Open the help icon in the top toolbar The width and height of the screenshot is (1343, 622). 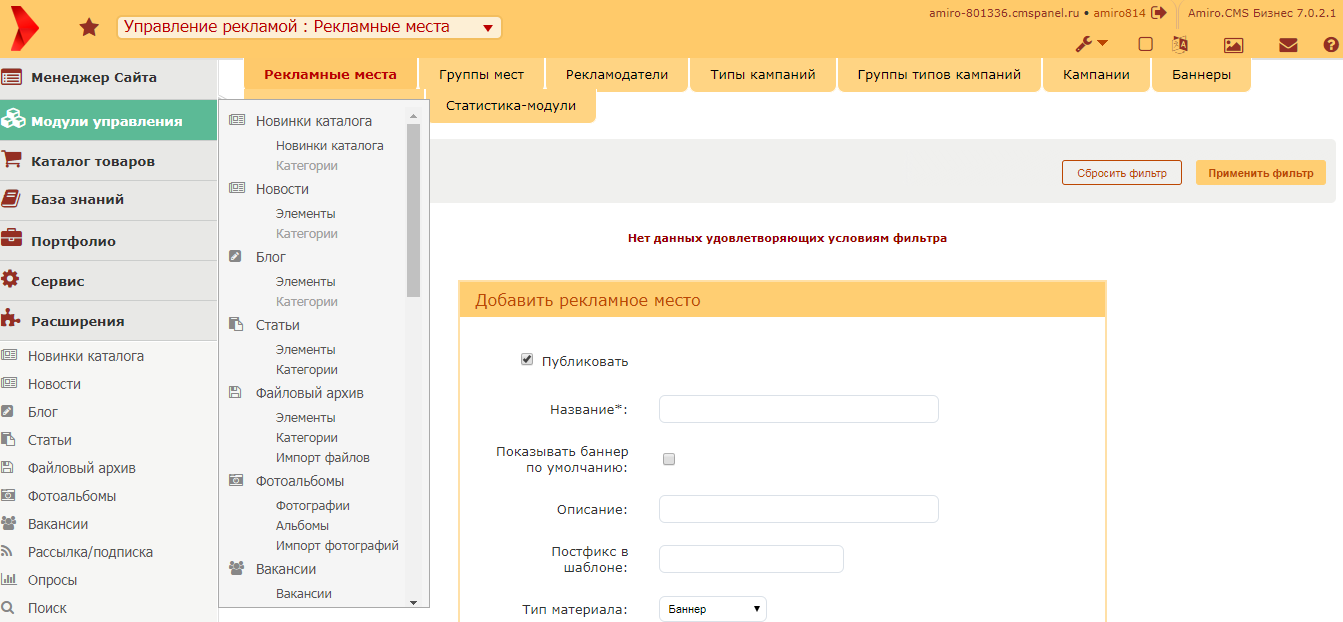(1329, 45)
